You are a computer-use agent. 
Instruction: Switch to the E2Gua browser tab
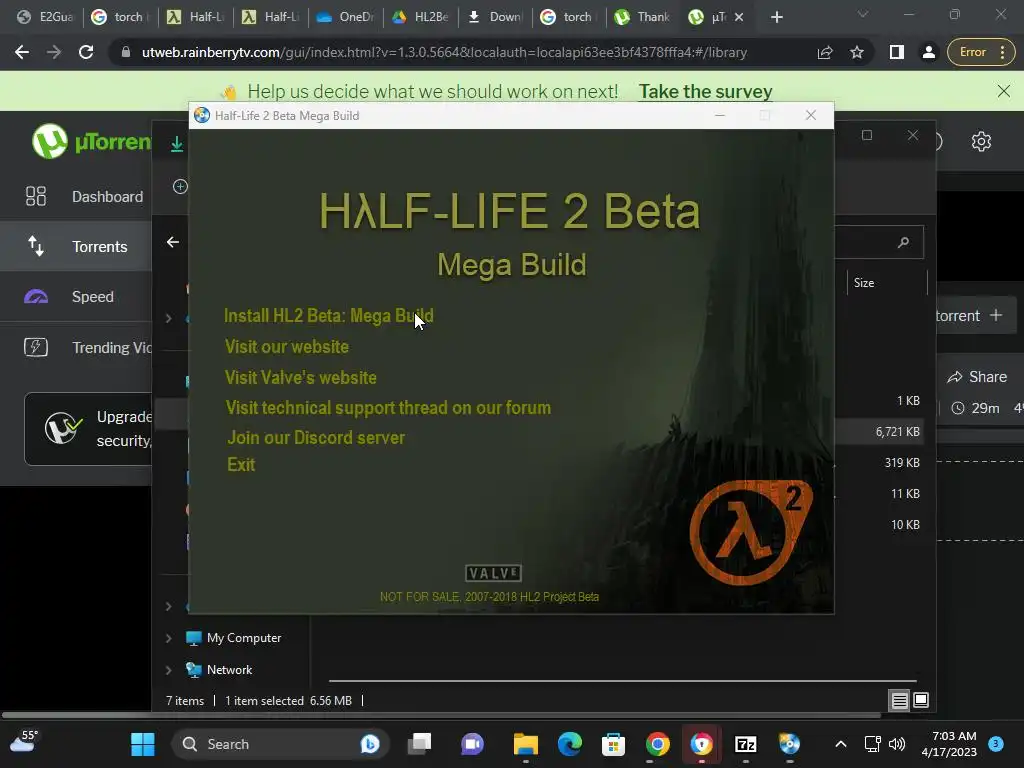(x=45, y=17)
